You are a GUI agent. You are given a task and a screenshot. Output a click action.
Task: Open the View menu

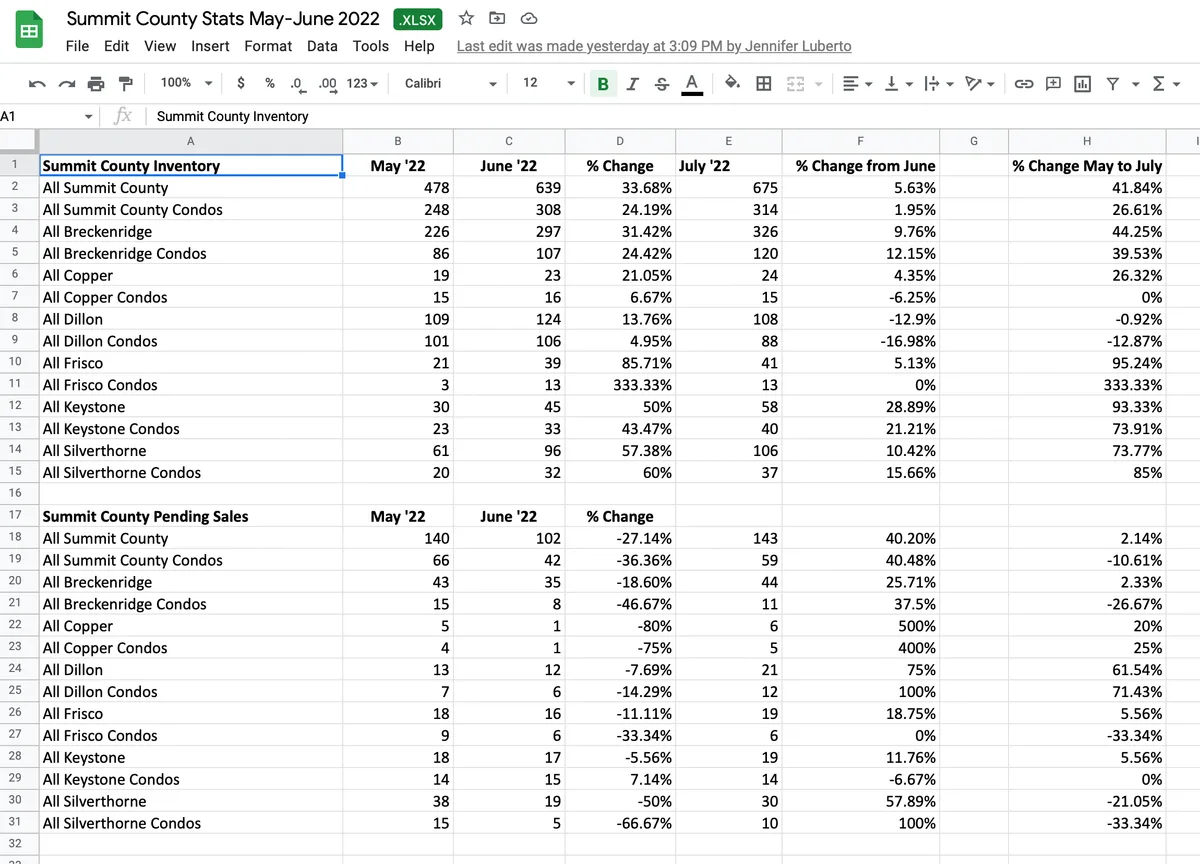point(160,46)
